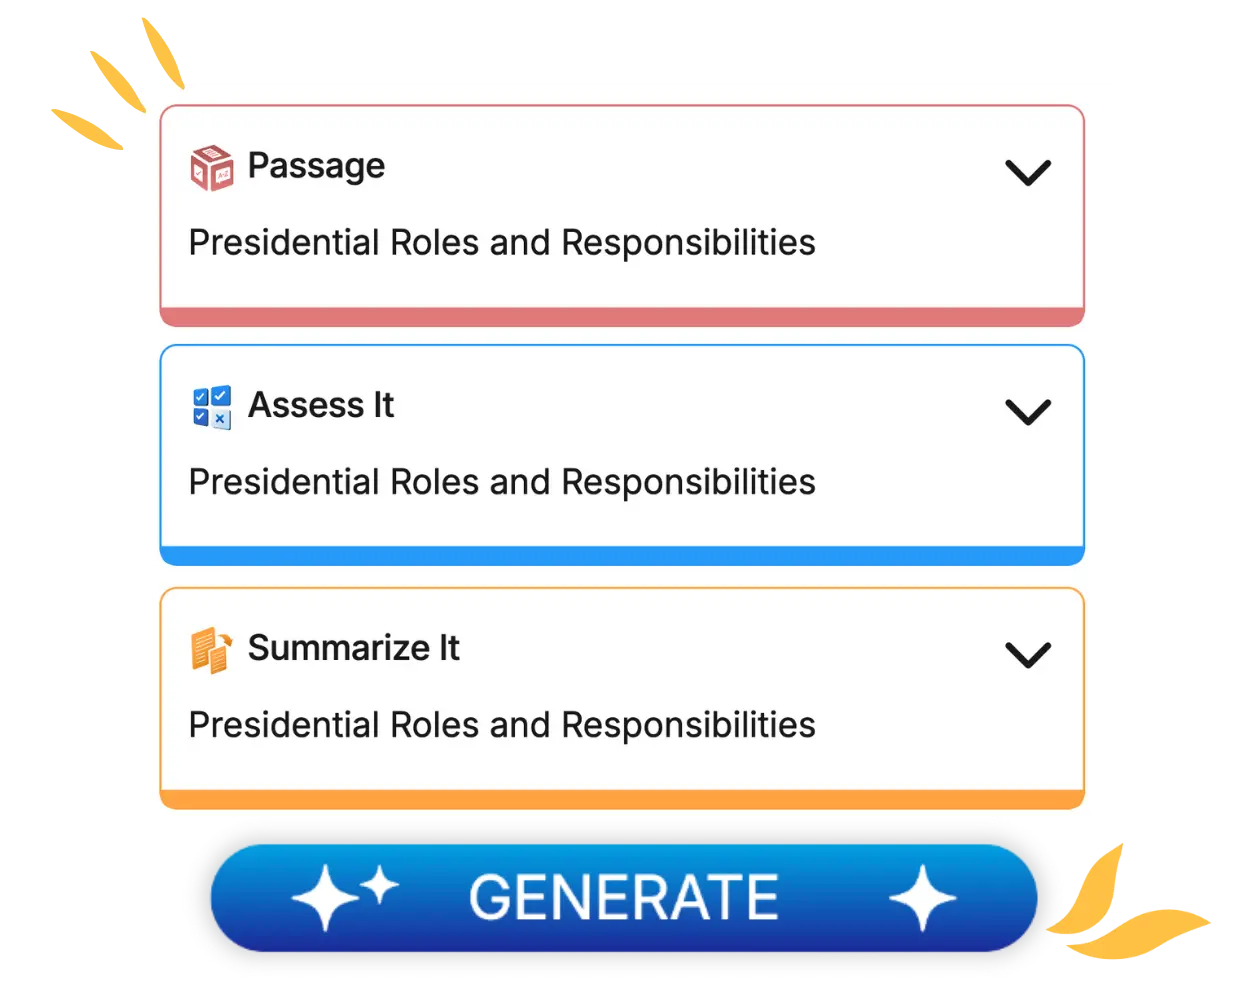This screenshot has height=1000, width=1250.
Task: Click the blue bar under Assess It card
Action: click(622, 556)
